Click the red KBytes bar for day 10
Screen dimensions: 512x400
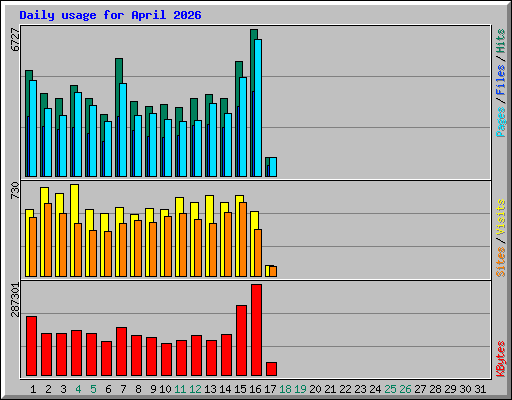tap(166, 360)
